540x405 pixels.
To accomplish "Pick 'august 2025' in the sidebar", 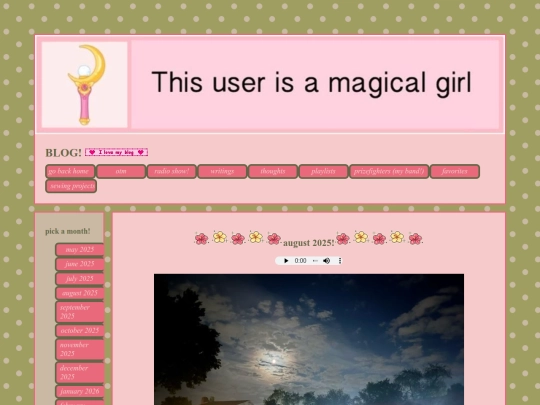I will coord(80,293).
